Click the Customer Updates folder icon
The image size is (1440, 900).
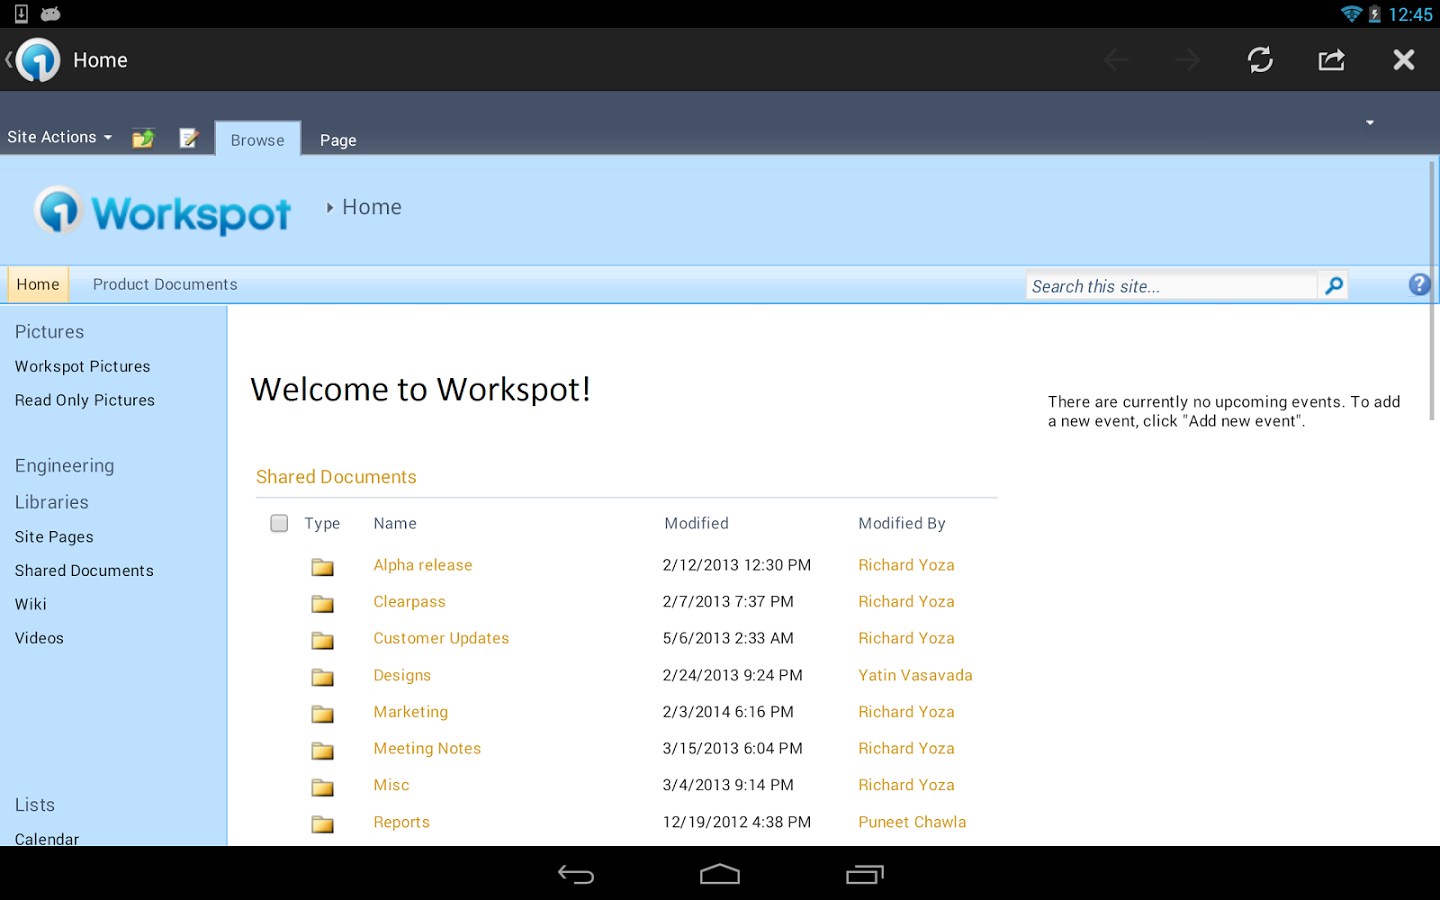[x=322, y=640]
